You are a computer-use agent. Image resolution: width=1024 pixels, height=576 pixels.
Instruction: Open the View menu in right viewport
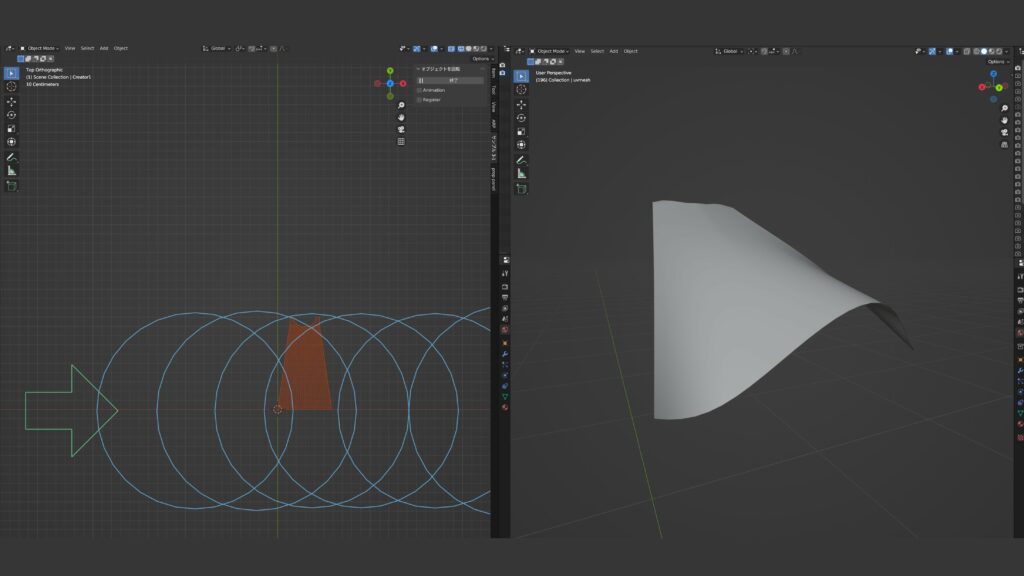579,51
